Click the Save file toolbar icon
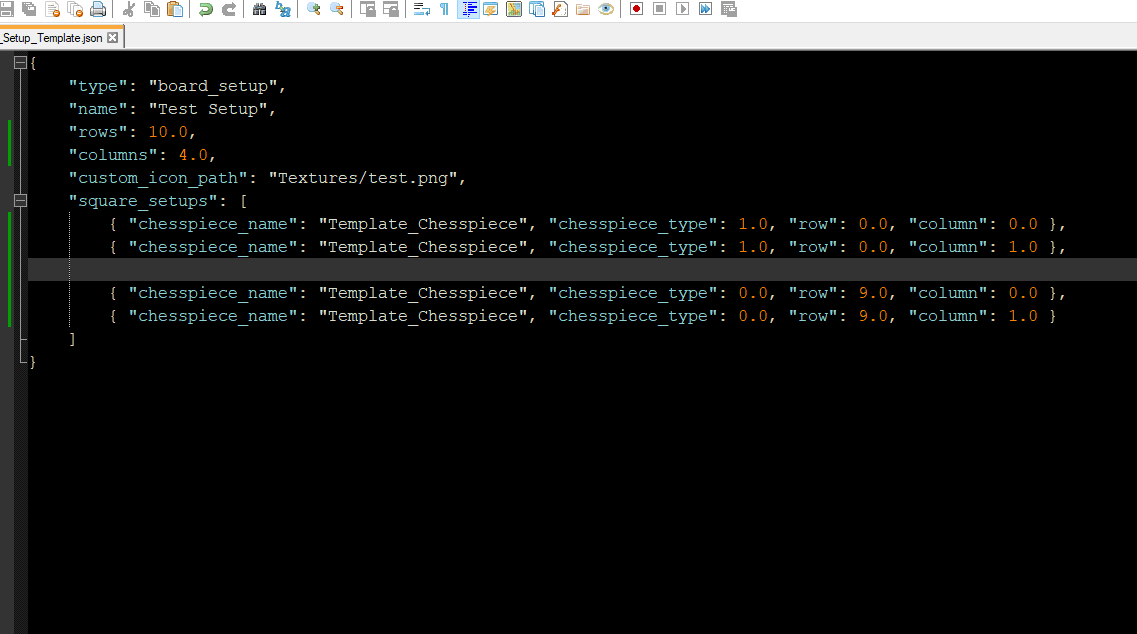 tap(7, 9)
